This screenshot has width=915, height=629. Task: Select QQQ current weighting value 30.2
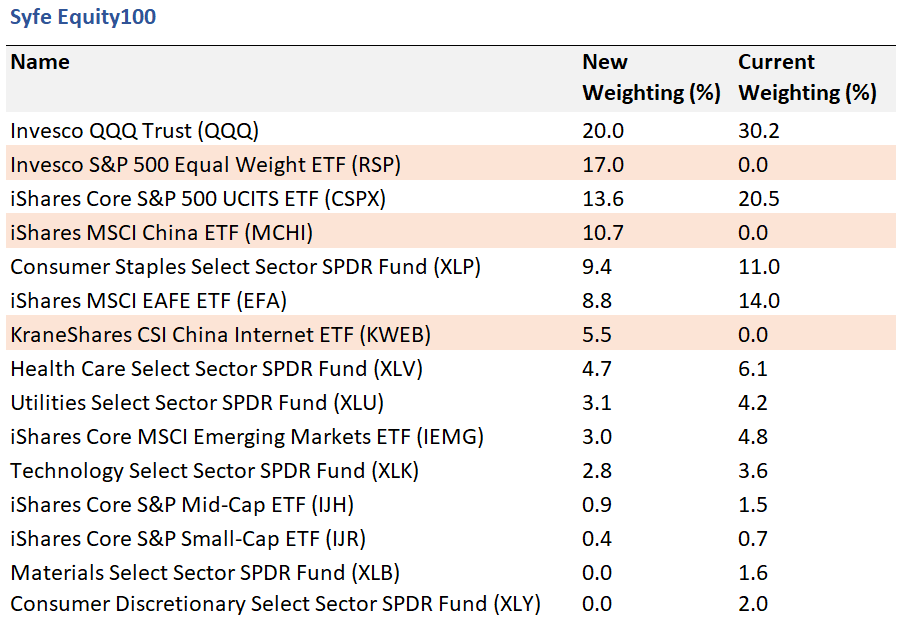tap(759, 131)
